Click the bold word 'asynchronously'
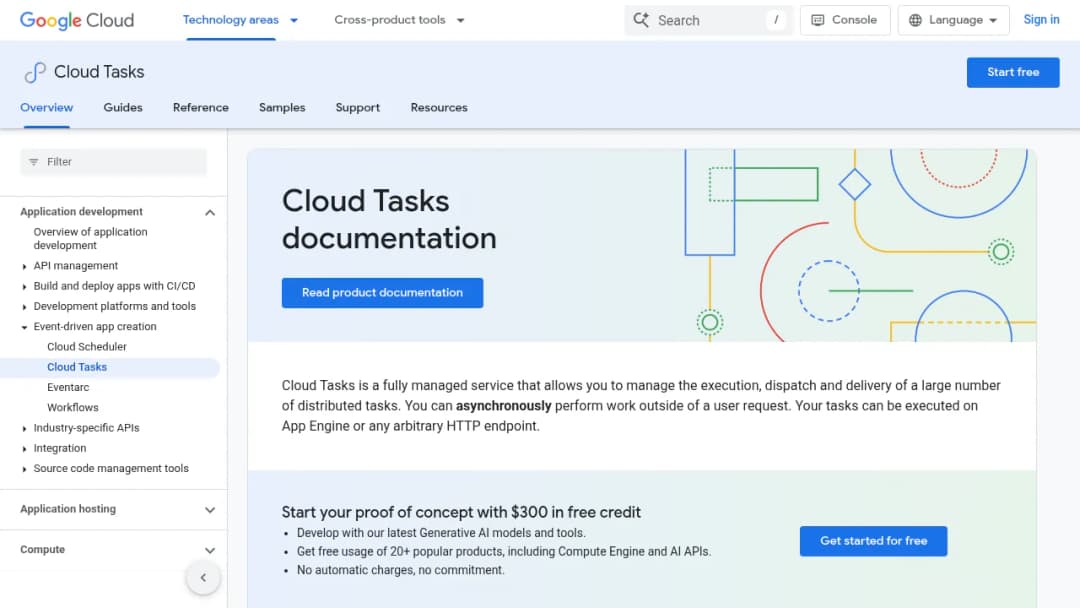This screenshot has width=1080, height=608. tap(503, 406)
